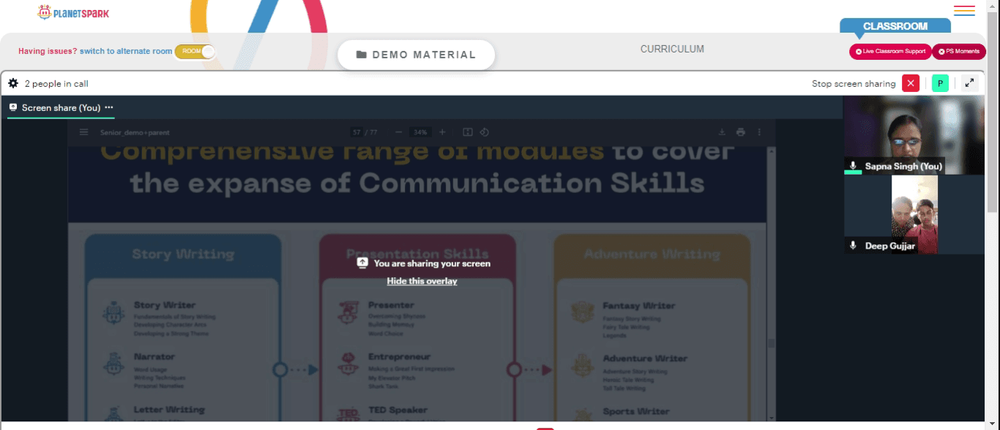This screenshot has width=1000, height=430.
Task: Select Deep Gujjar video thumbnail
Action: (x=914, y=214)
